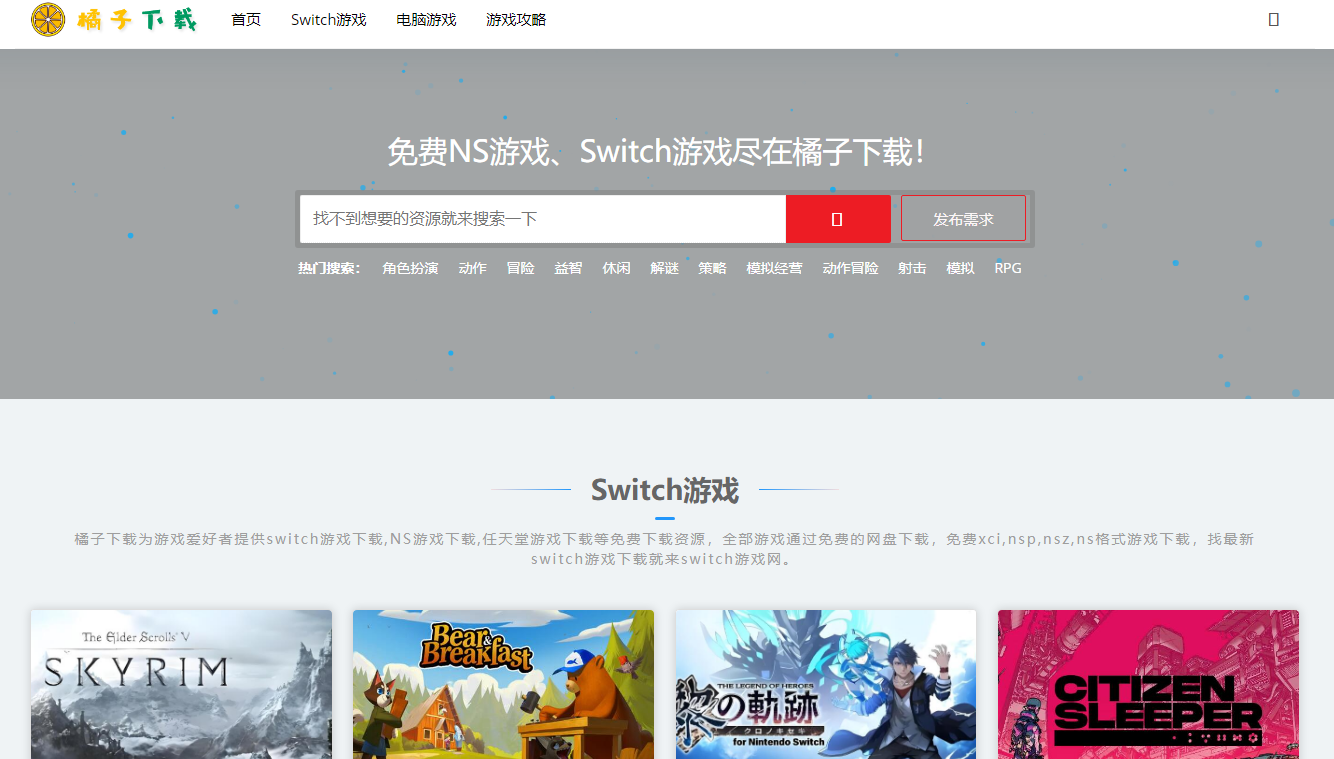Open the Skyrim game thumbnail
The height and width of the screenshot is (759, 1334).
tap(181, 685)
